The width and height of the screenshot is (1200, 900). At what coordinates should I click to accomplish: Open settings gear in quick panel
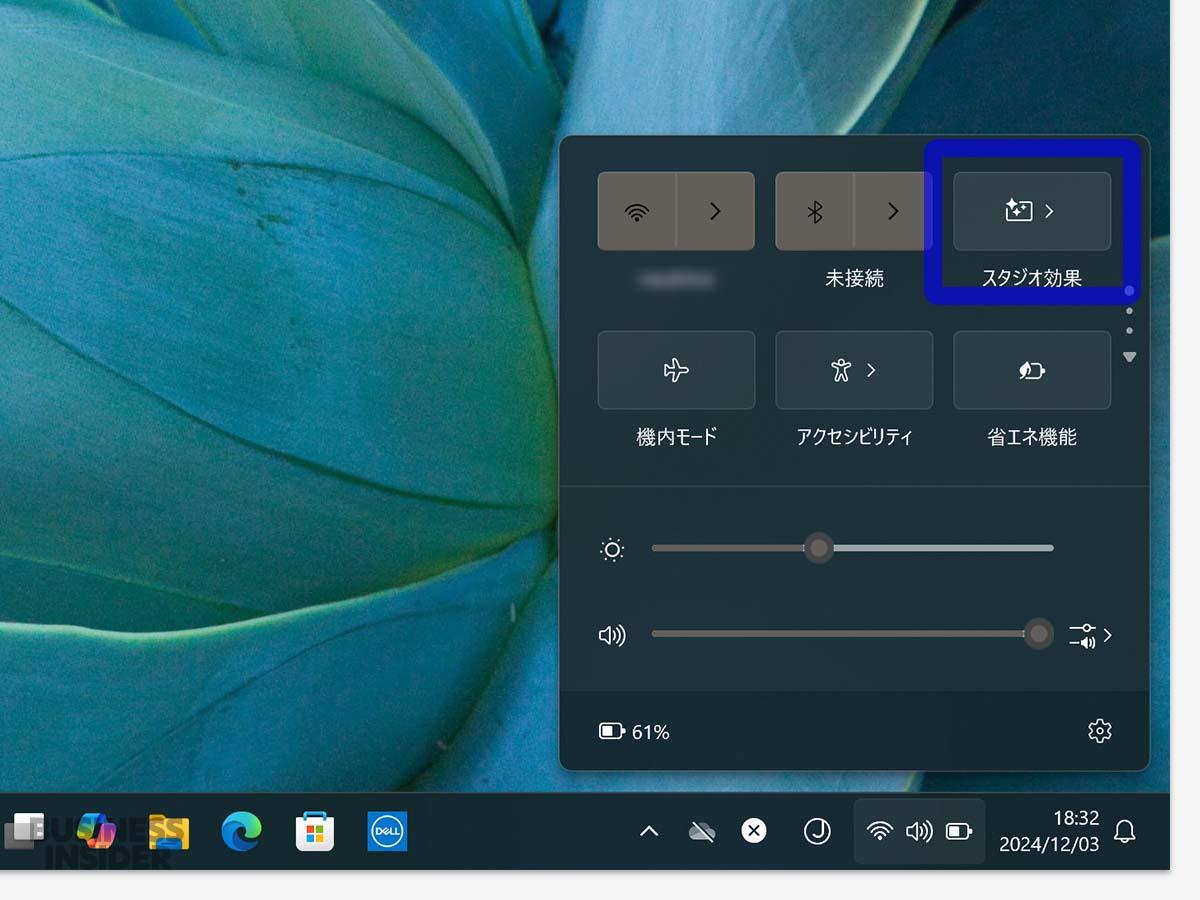[1100, 731]
